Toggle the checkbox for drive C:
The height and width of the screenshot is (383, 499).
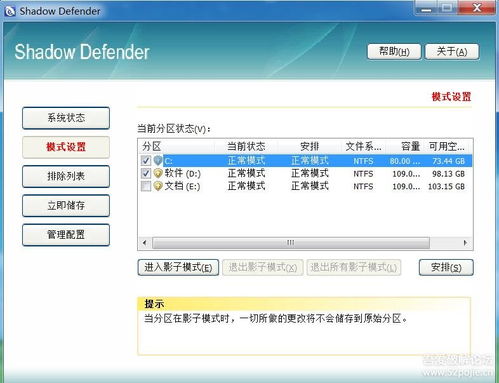(x=146, y=161)
